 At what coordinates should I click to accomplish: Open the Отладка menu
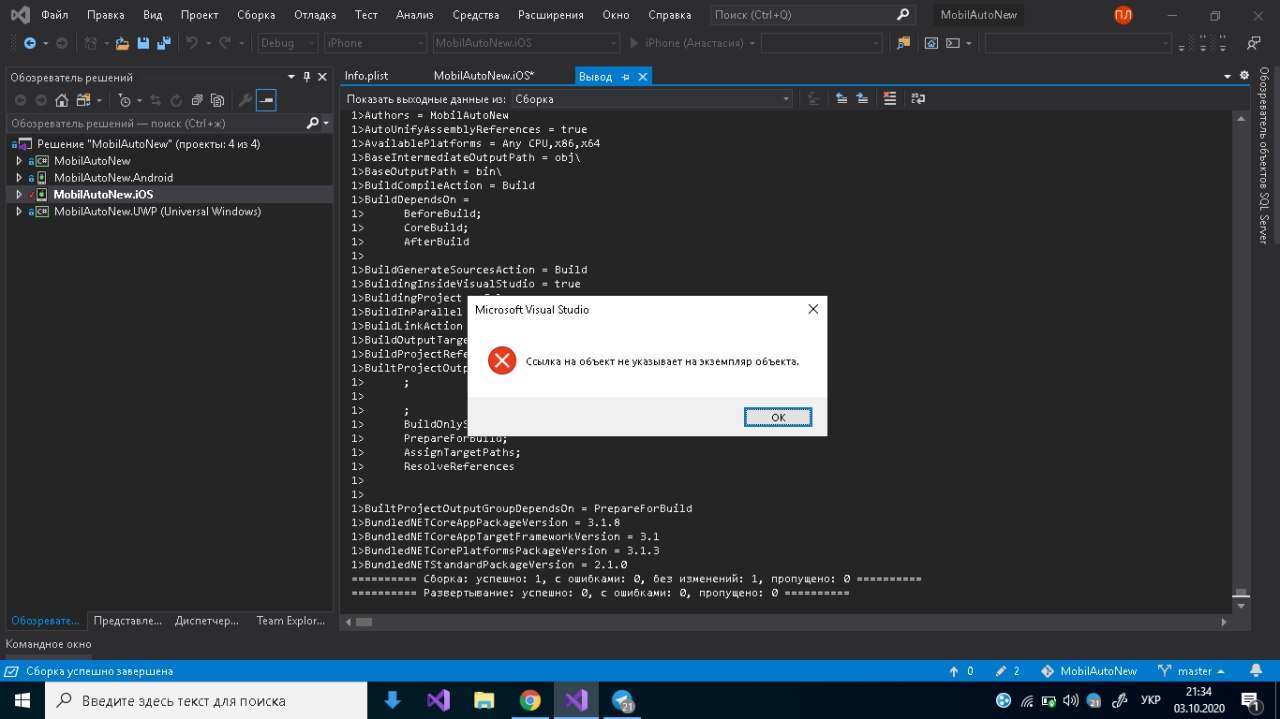point(315,15)
